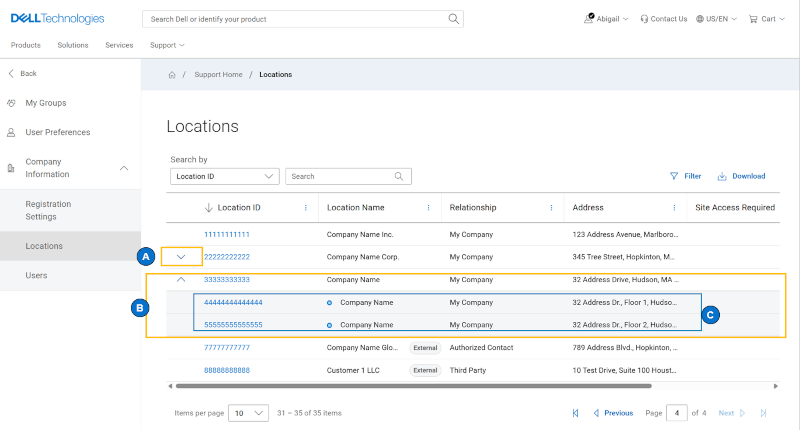800x430 pixels.
Task: Click the Dell Technologies logo
Action: click(x=57, y=19)
